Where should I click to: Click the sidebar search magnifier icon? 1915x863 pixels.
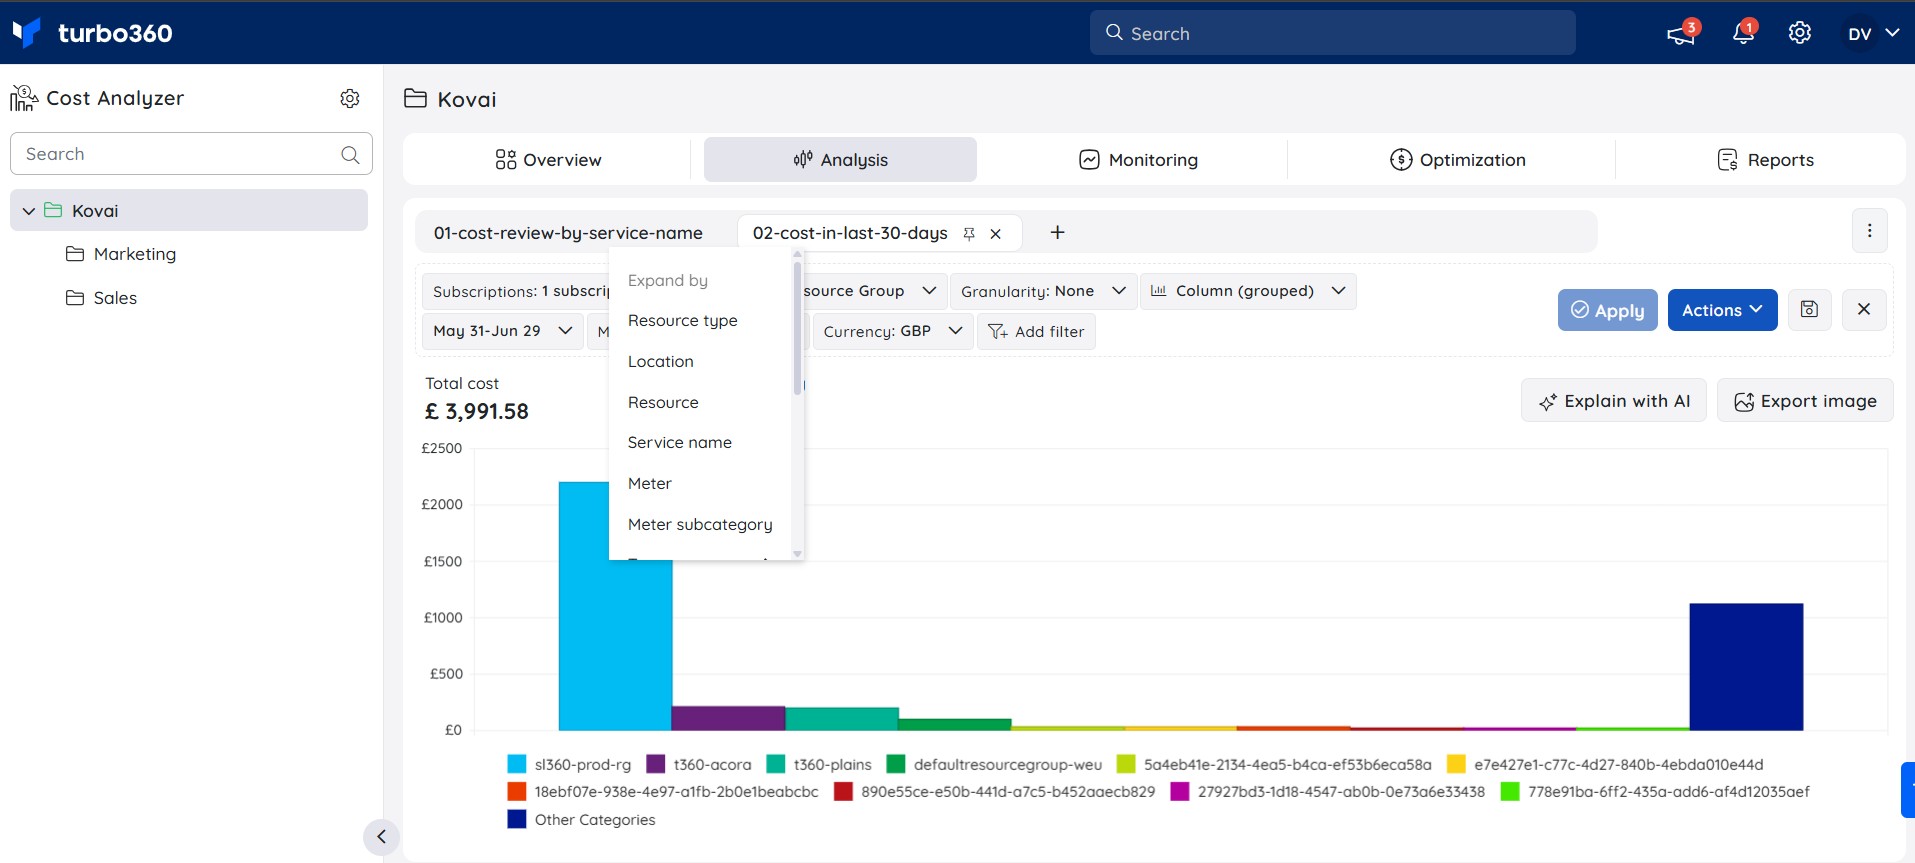tap(350, 154)
